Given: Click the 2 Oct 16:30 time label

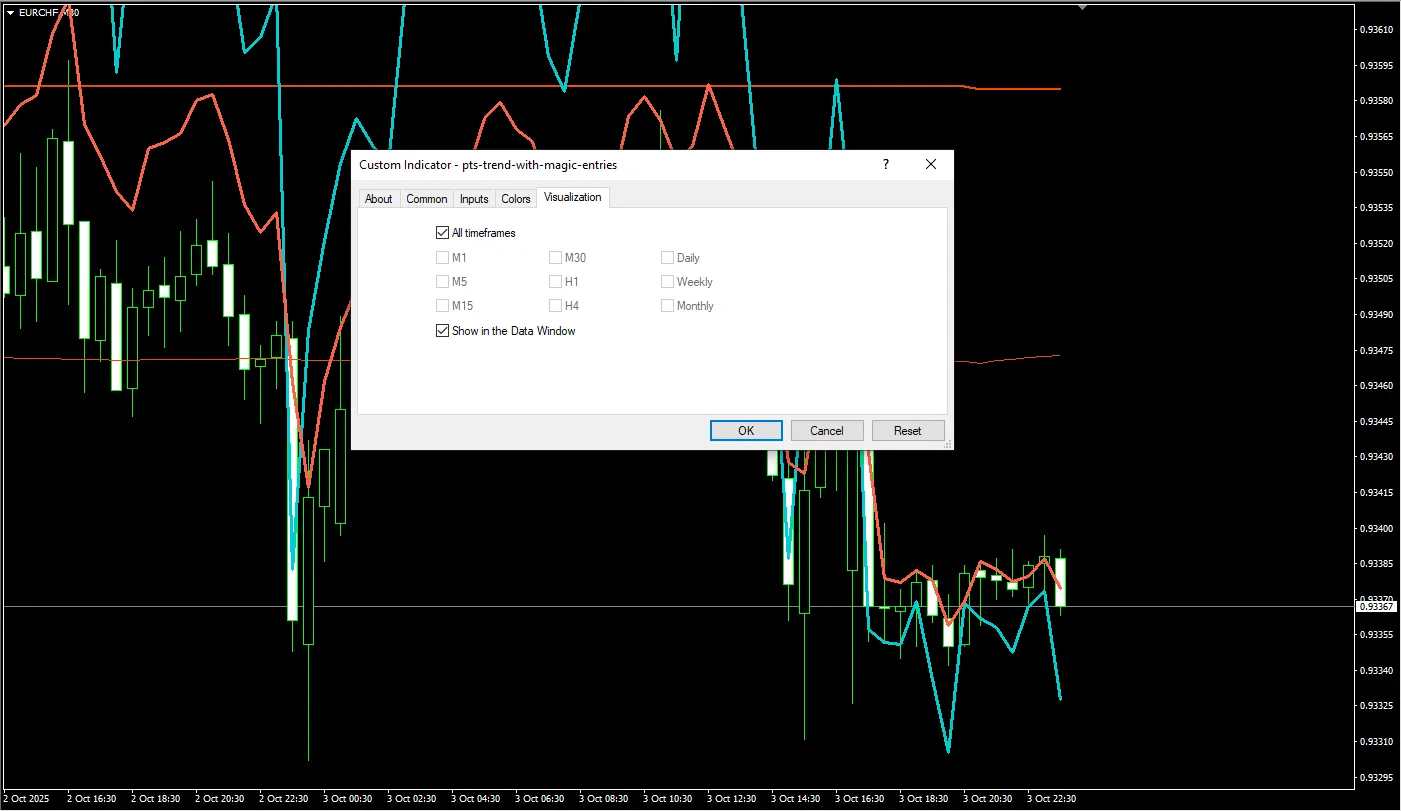Looking at the screenshot, I should tap(91, 799).
